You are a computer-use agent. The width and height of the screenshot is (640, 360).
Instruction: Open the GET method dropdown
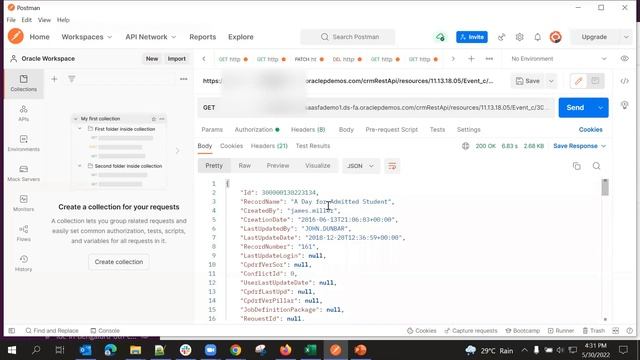209,108
